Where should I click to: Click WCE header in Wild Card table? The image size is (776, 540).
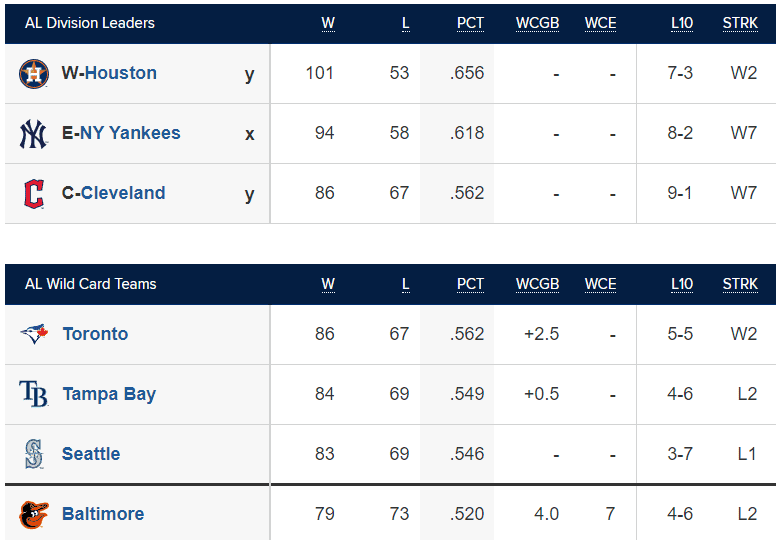pos(600,284)
